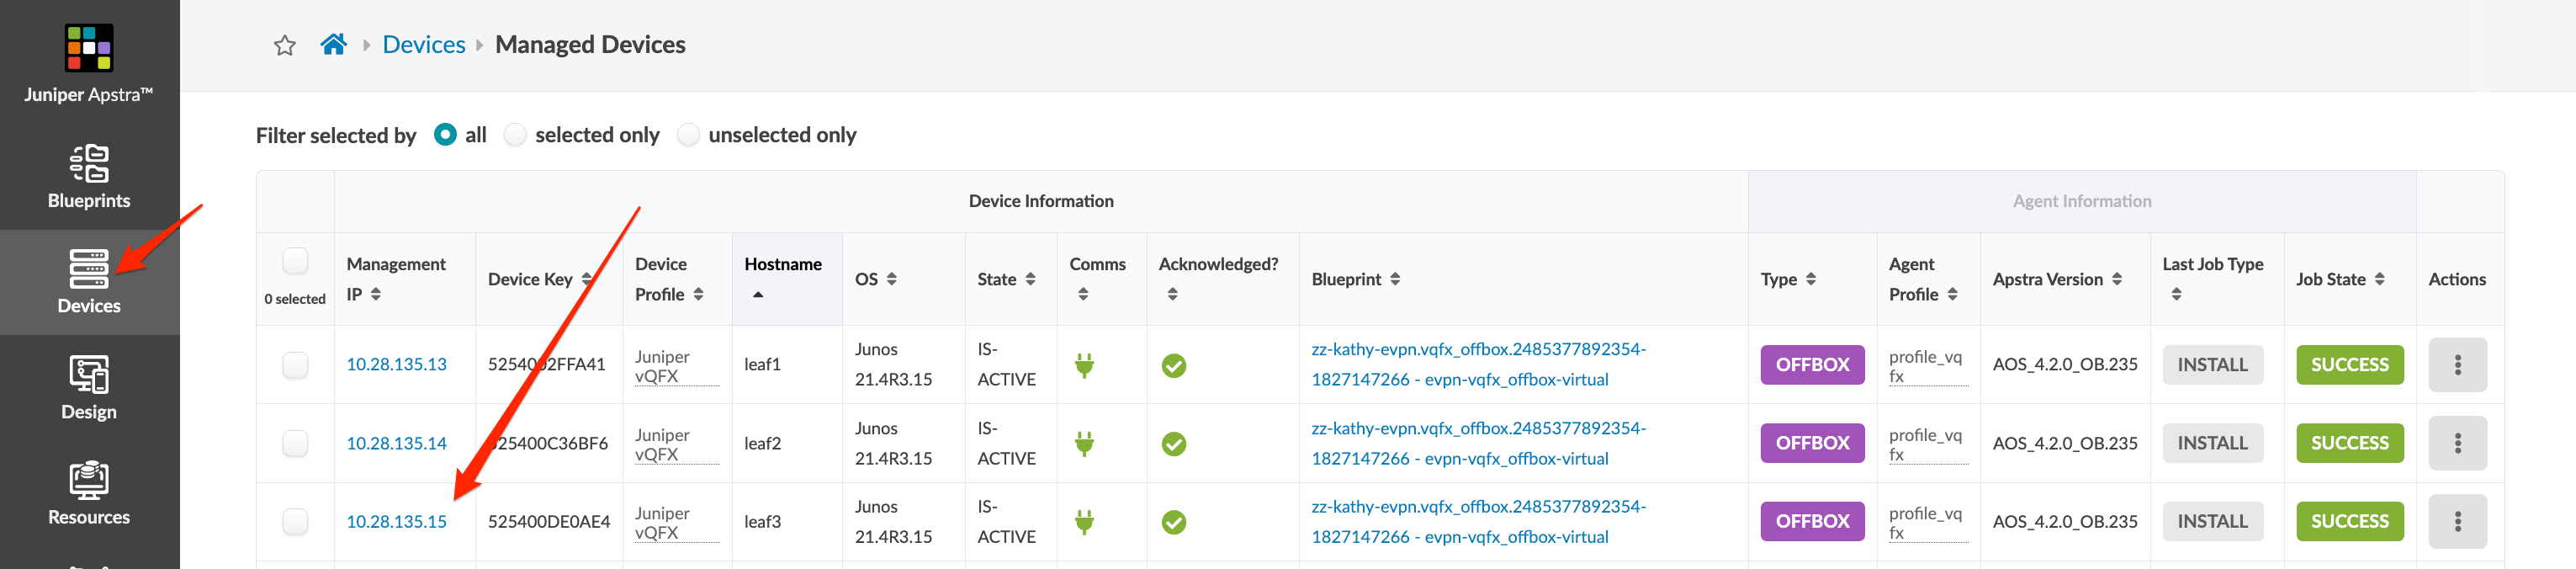Open the Resources sidebar section

pos(89,493)
